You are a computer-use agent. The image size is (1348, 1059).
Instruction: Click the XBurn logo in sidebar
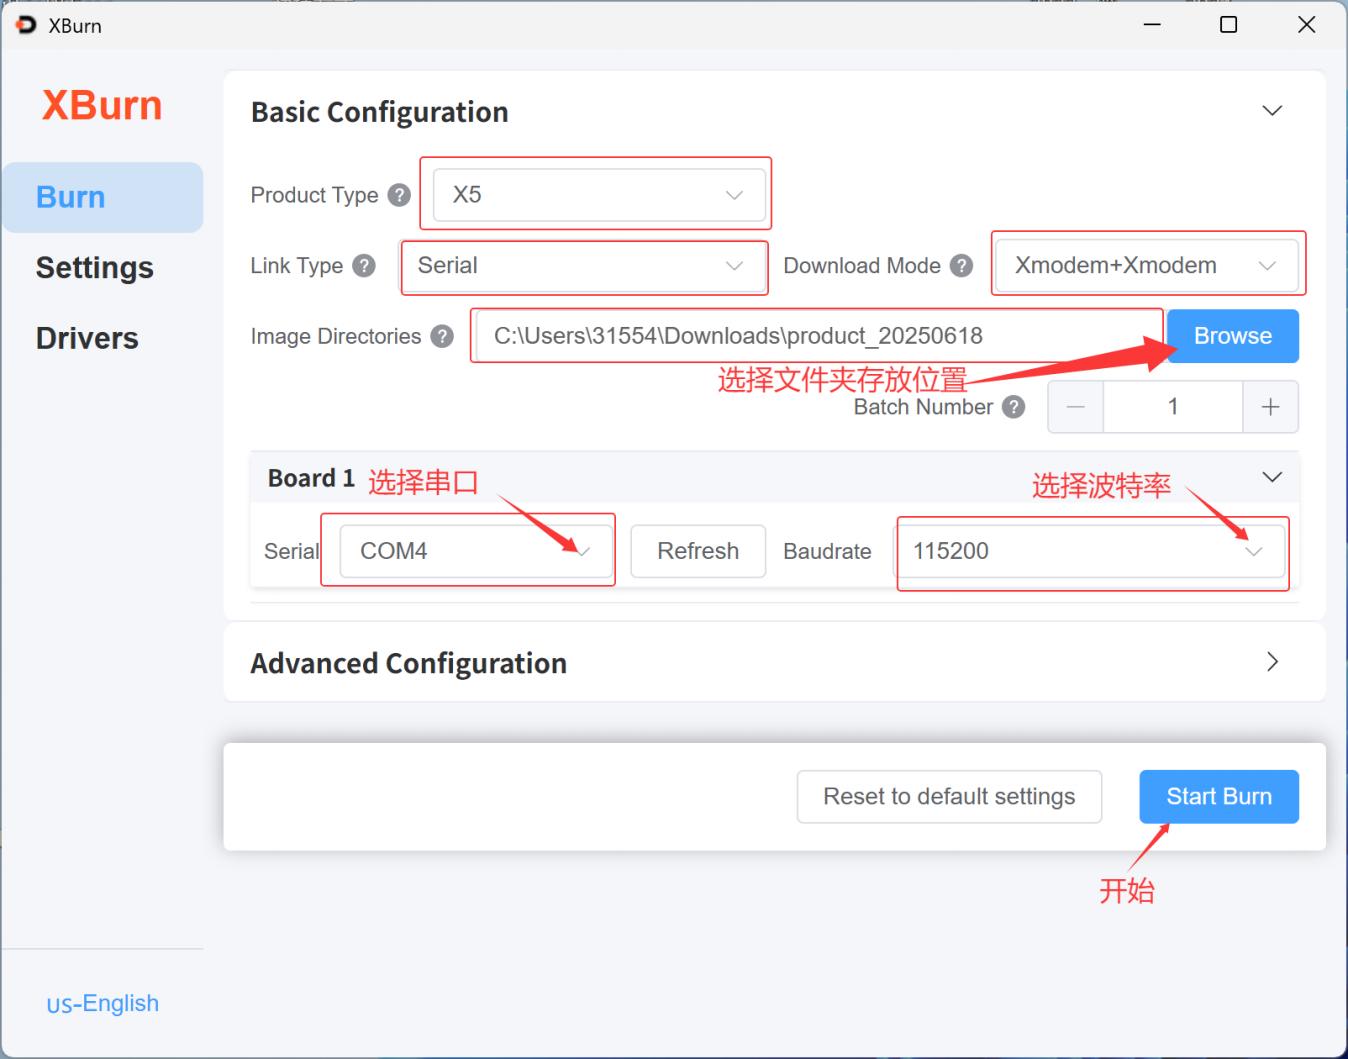(x=102, y=105)
